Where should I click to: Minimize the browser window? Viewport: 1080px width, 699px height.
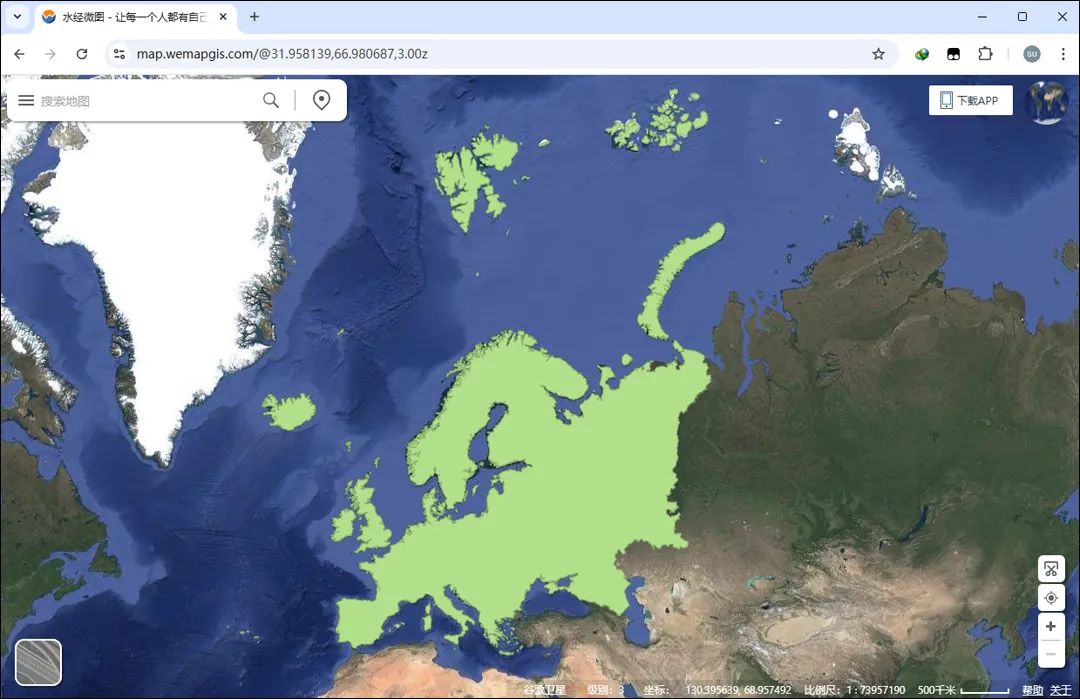(982, 17)
